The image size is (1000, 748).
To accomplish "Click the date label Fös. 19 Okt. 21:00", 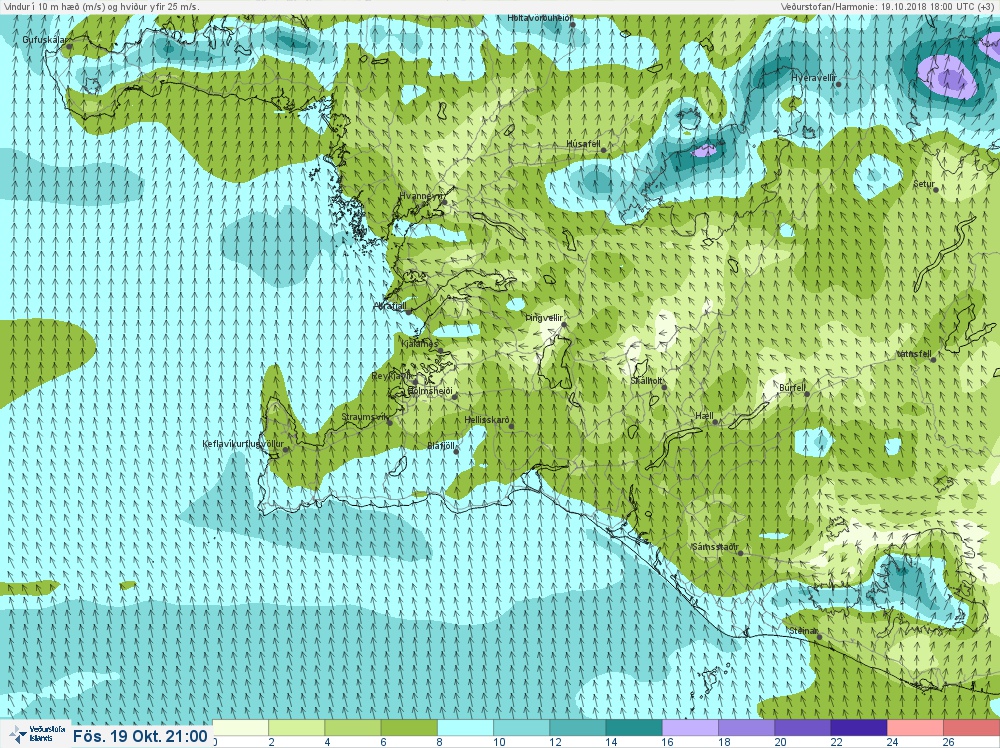I will [140, 736].
